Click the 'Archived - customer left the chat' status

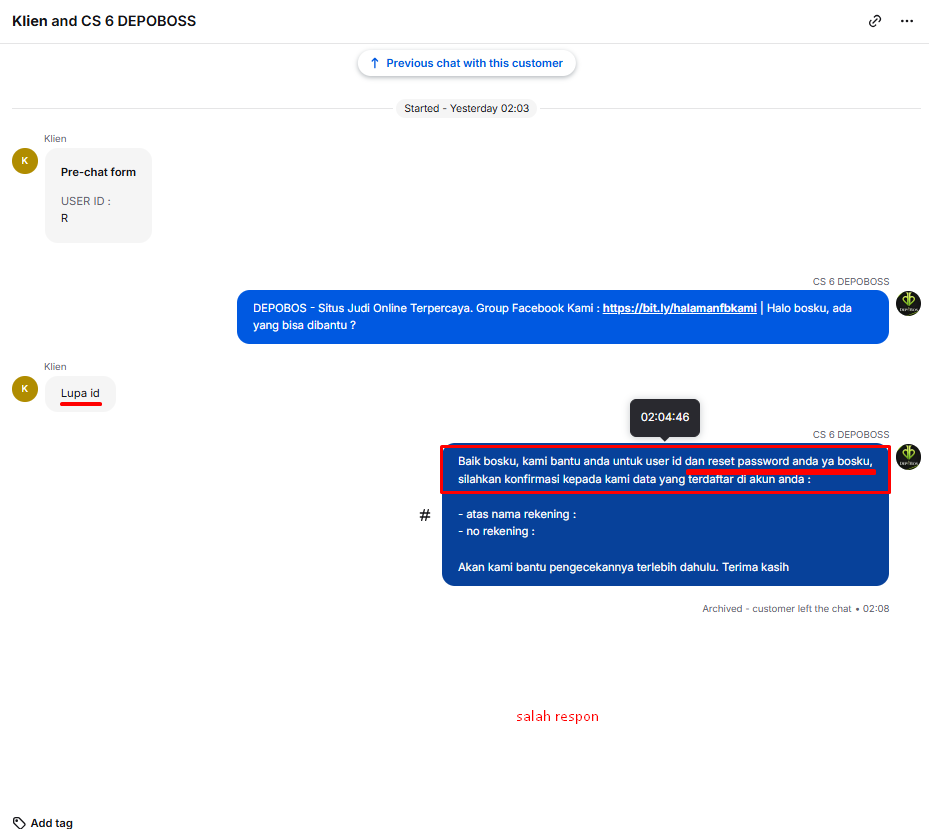click(795, 609)
